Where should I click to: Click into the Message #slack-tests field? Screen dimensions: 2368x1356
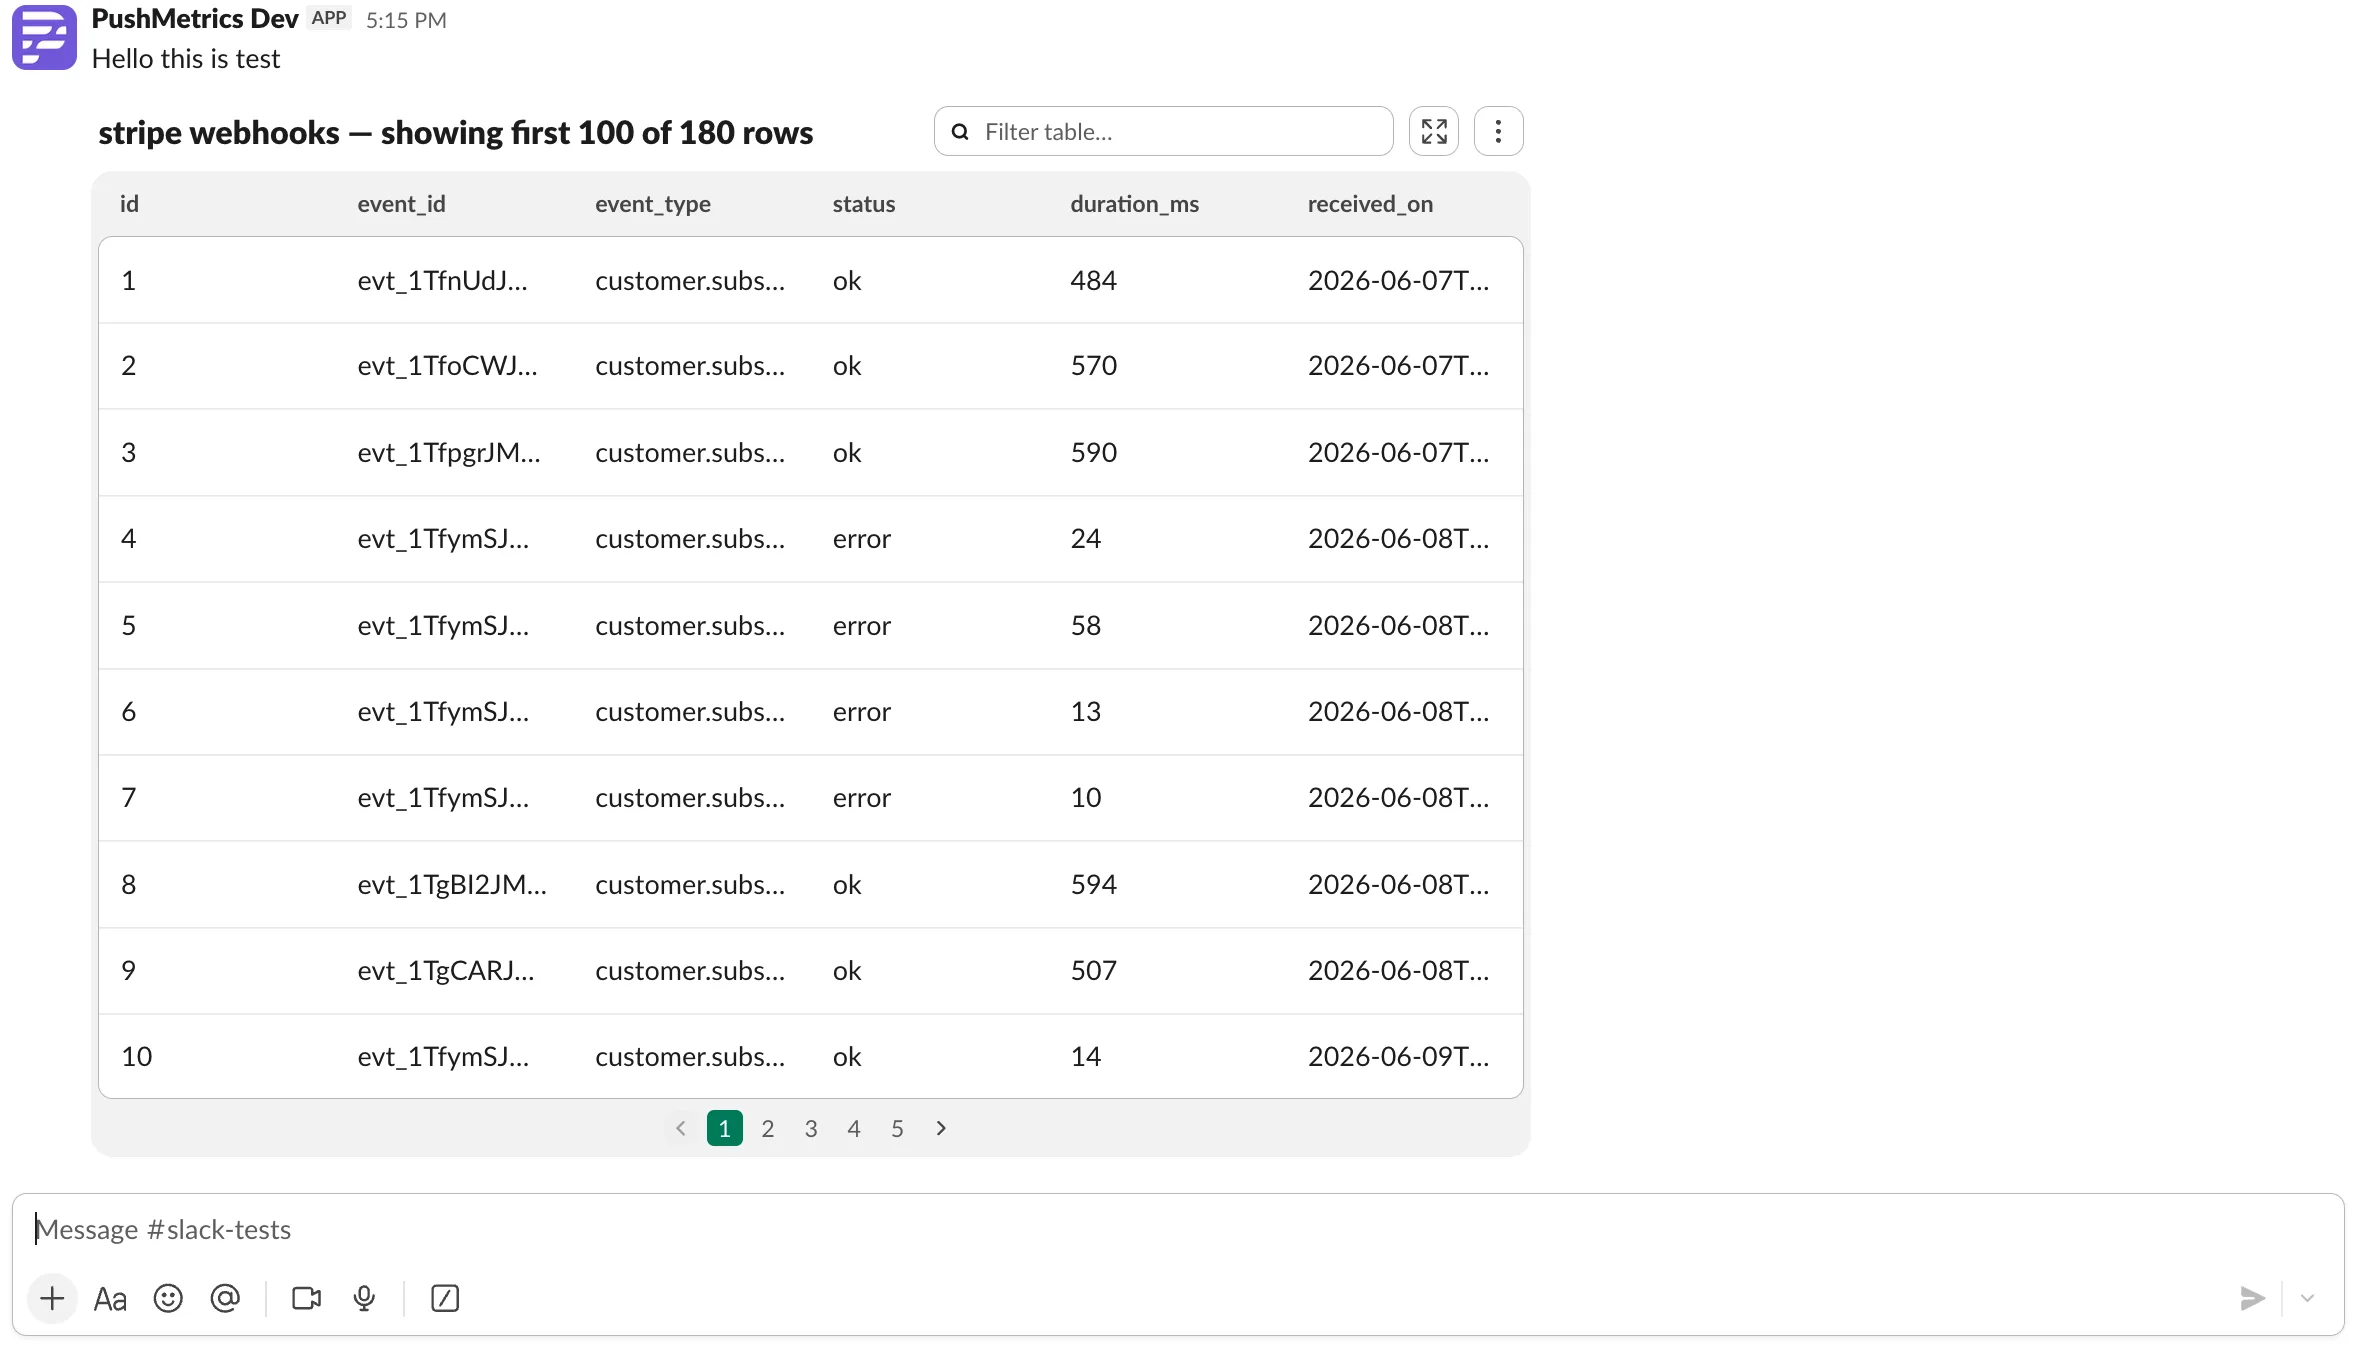tap(1178, 1229)
